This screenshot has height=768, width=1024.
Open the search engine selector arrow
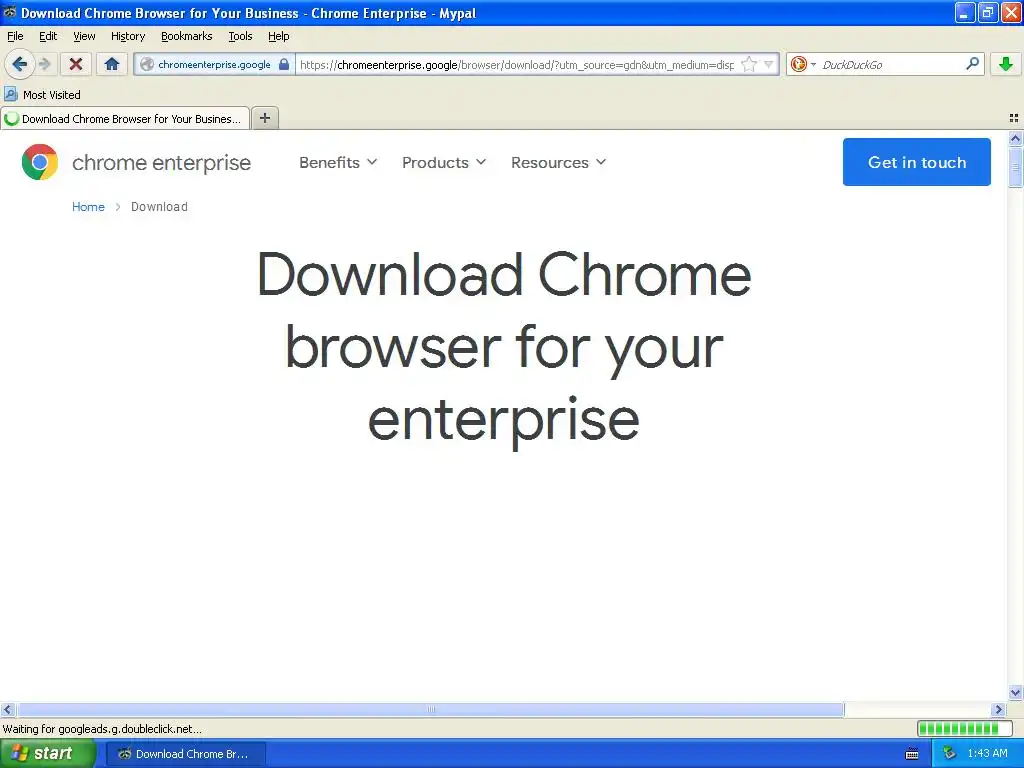click(x=813, y=64)
